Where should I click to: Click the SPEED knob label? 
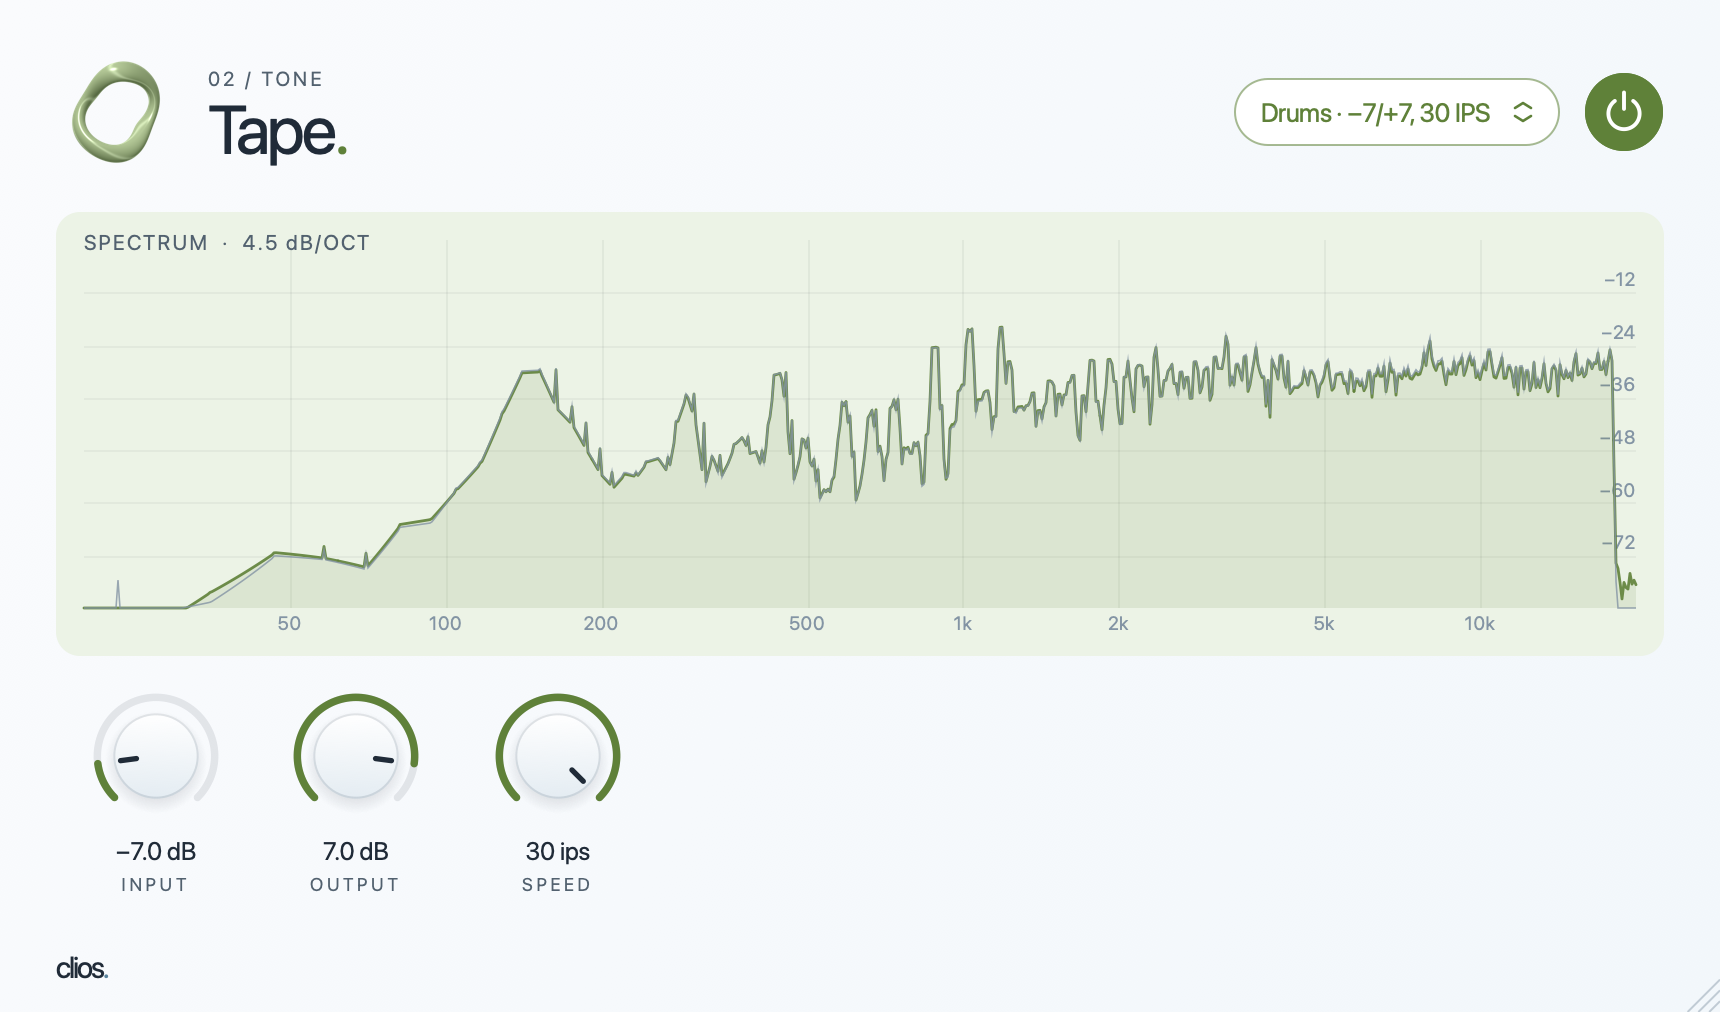tap(557, 885)
